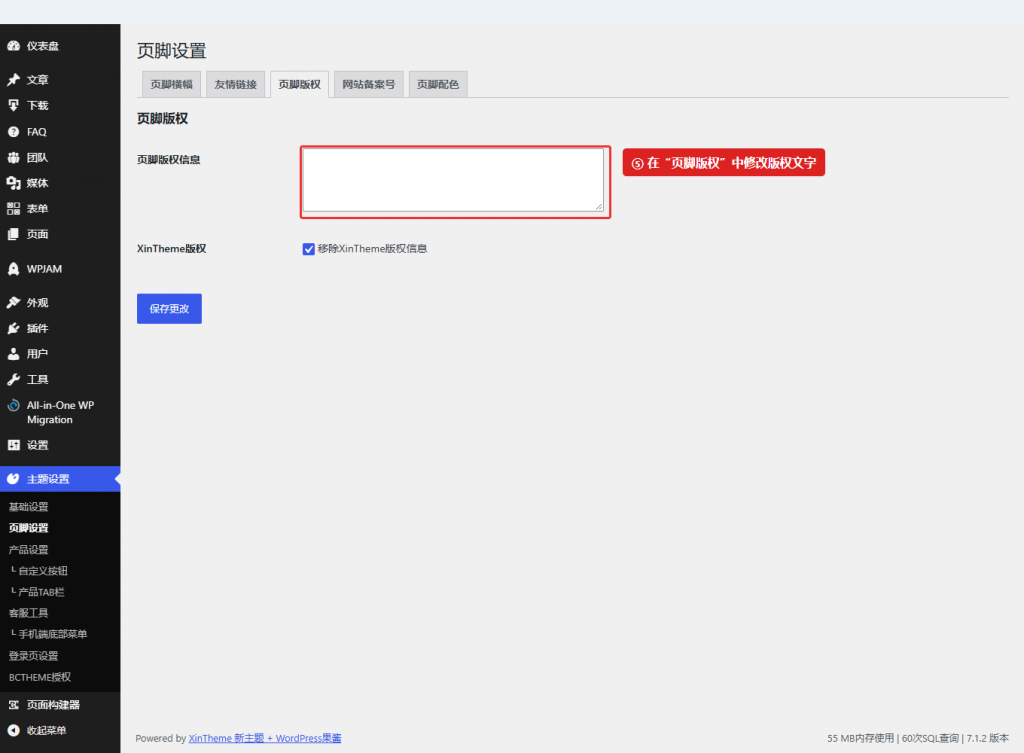
Task: Open the 插件 menu label
Action: pos(37,328)
